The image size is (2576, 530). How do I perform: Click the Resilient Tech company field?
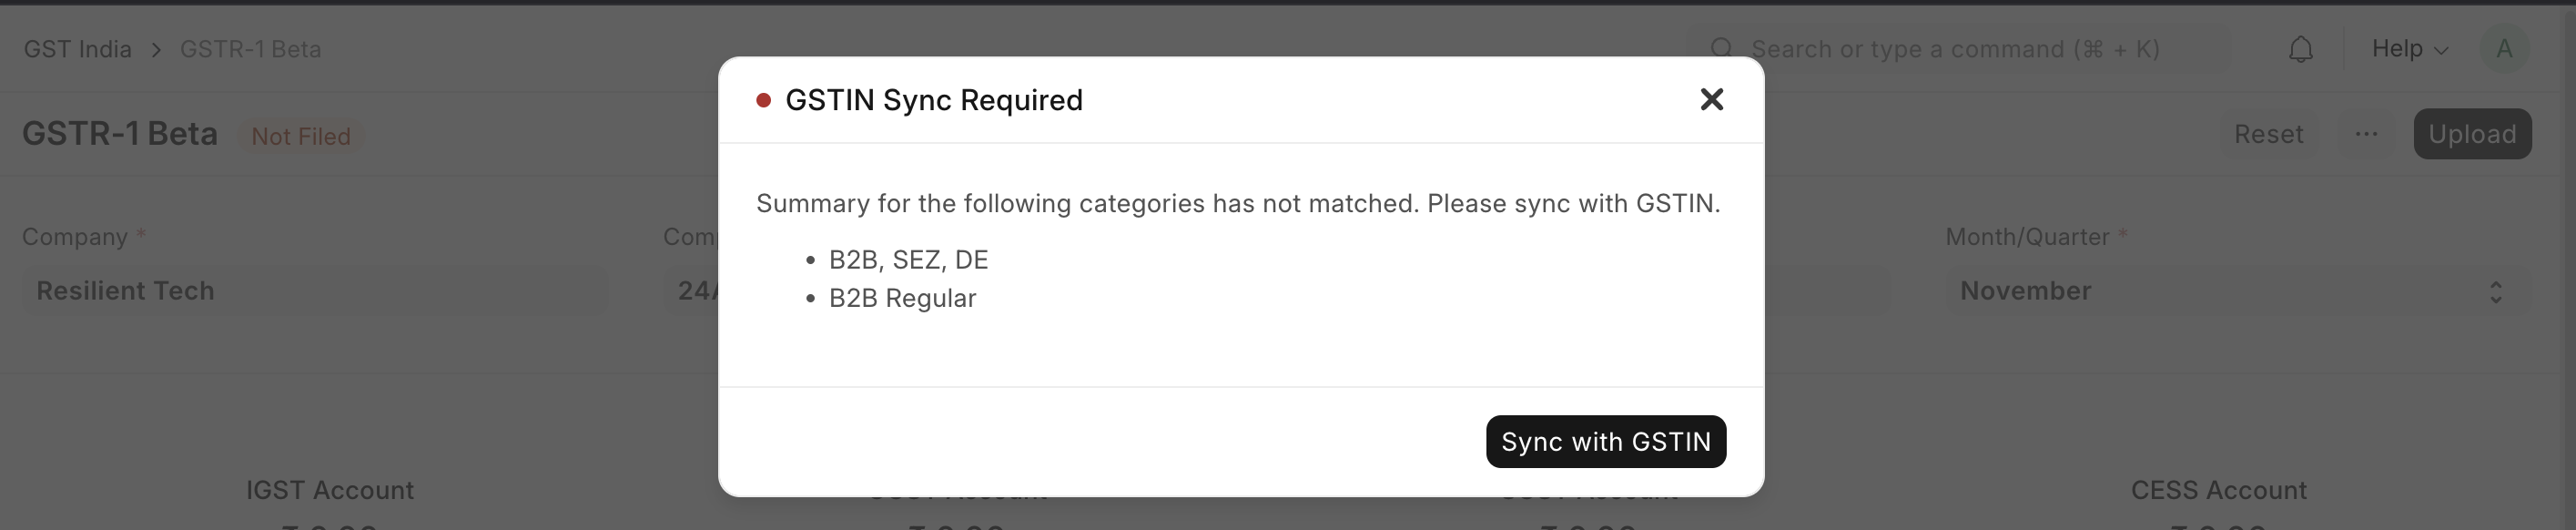click(x=314, y=291)
